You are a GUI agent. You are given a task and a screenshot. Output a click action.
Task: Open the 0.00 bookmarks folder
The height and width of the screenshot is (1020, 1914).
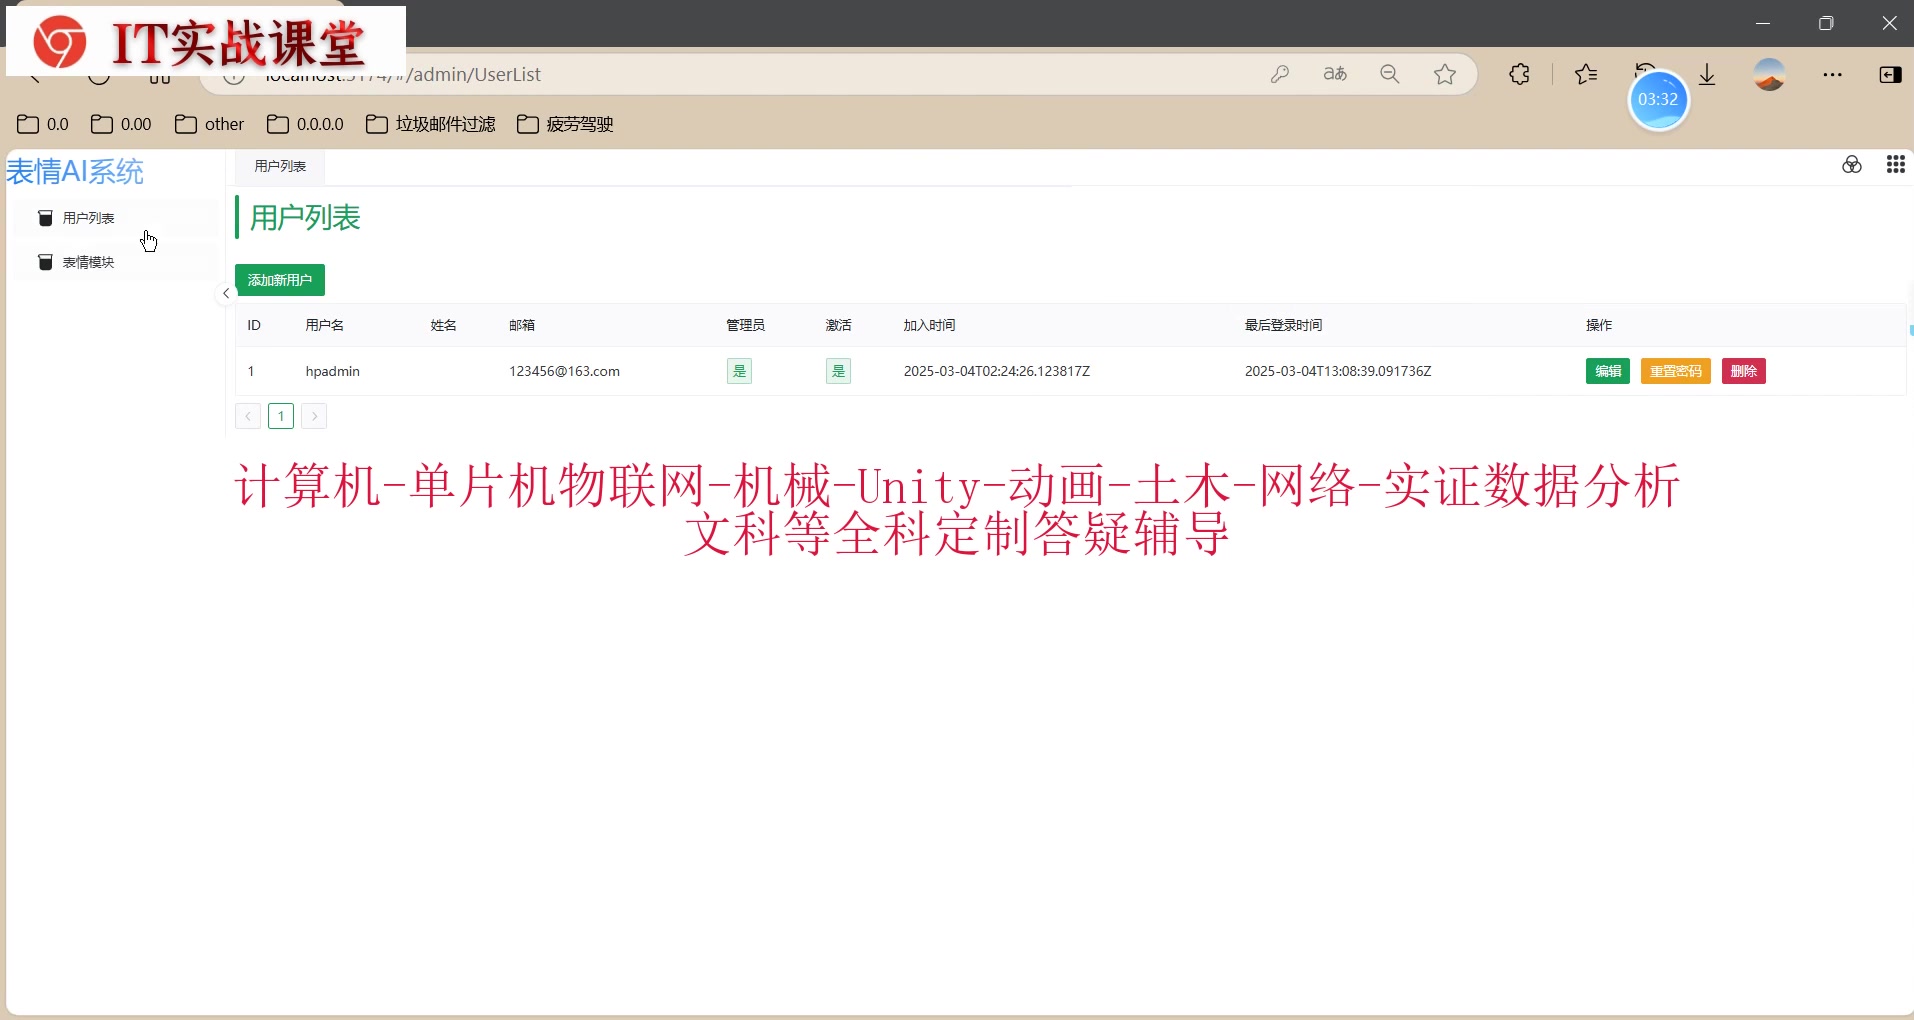121,124
